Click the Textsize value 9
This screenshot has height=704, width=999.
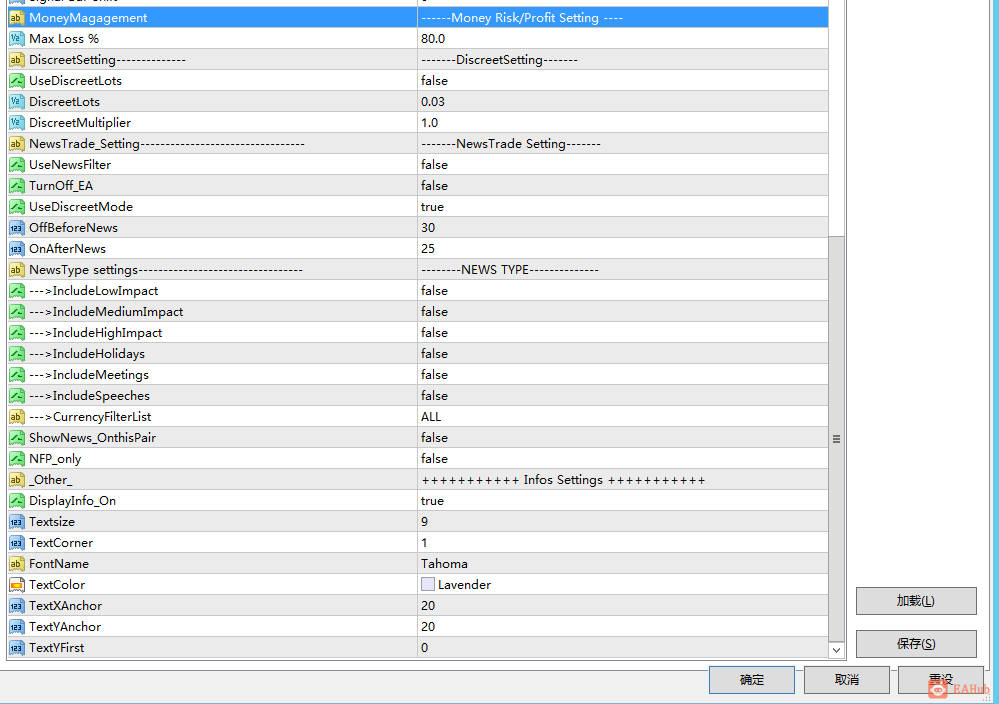pos(425,522)
